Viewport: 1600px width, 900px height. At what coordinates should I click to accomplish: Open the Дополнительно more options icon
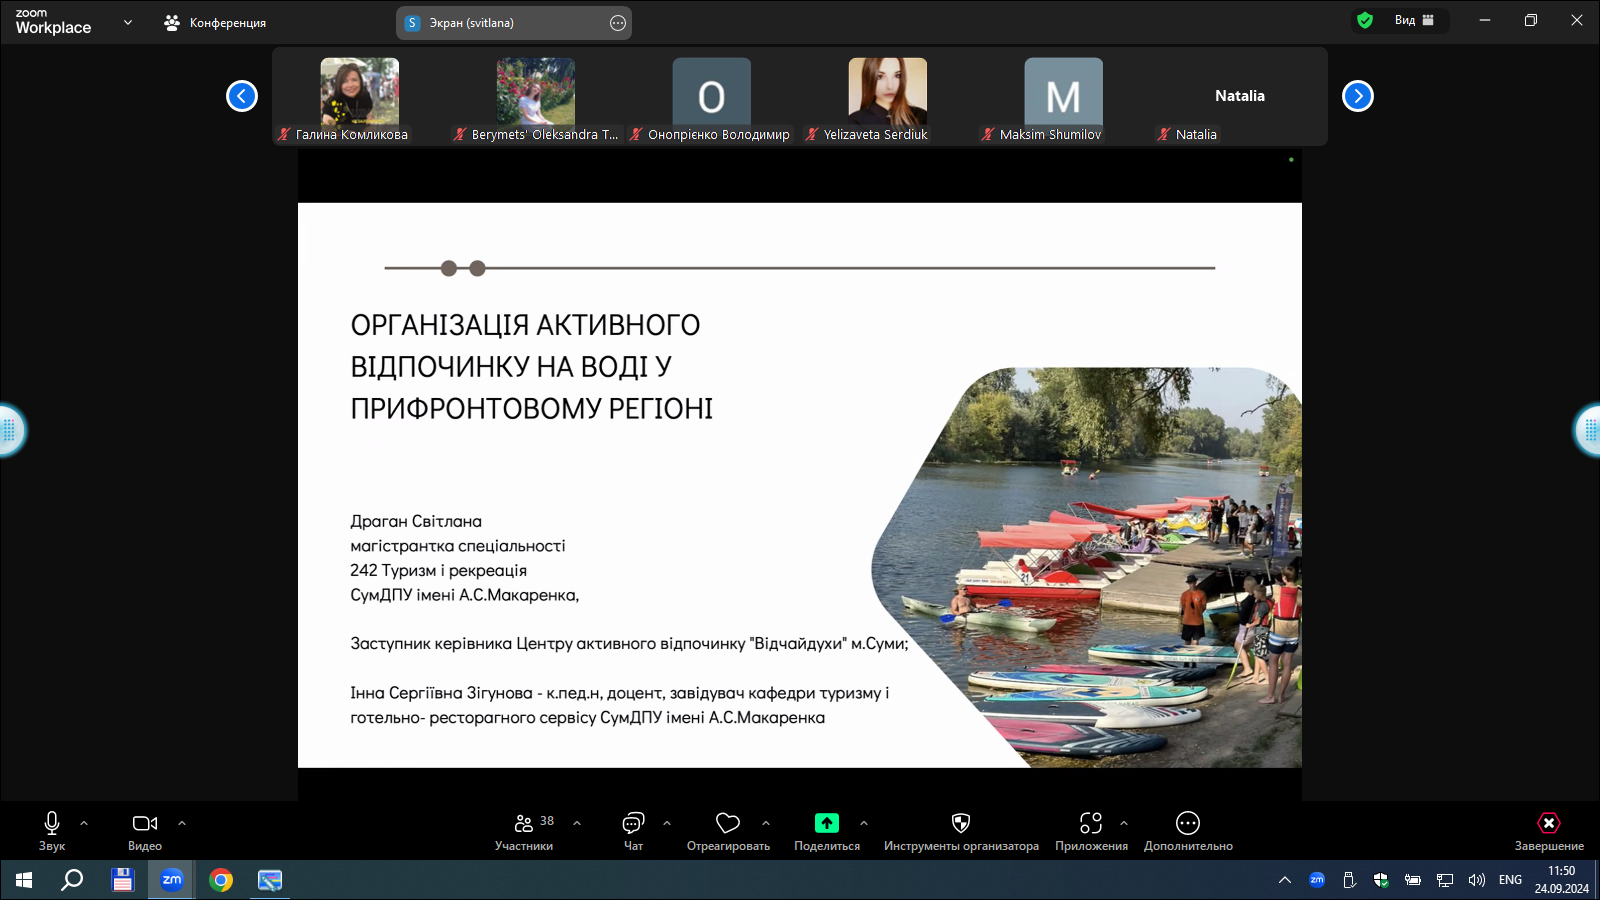coord(1187,823)
